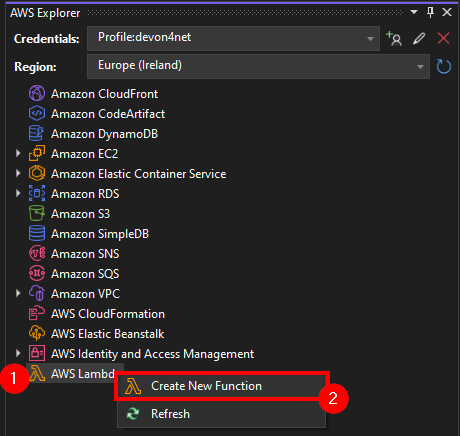This screenshot has width=460, height=436.
Task: Choose Create New Function from context menu
Action: 221,386
